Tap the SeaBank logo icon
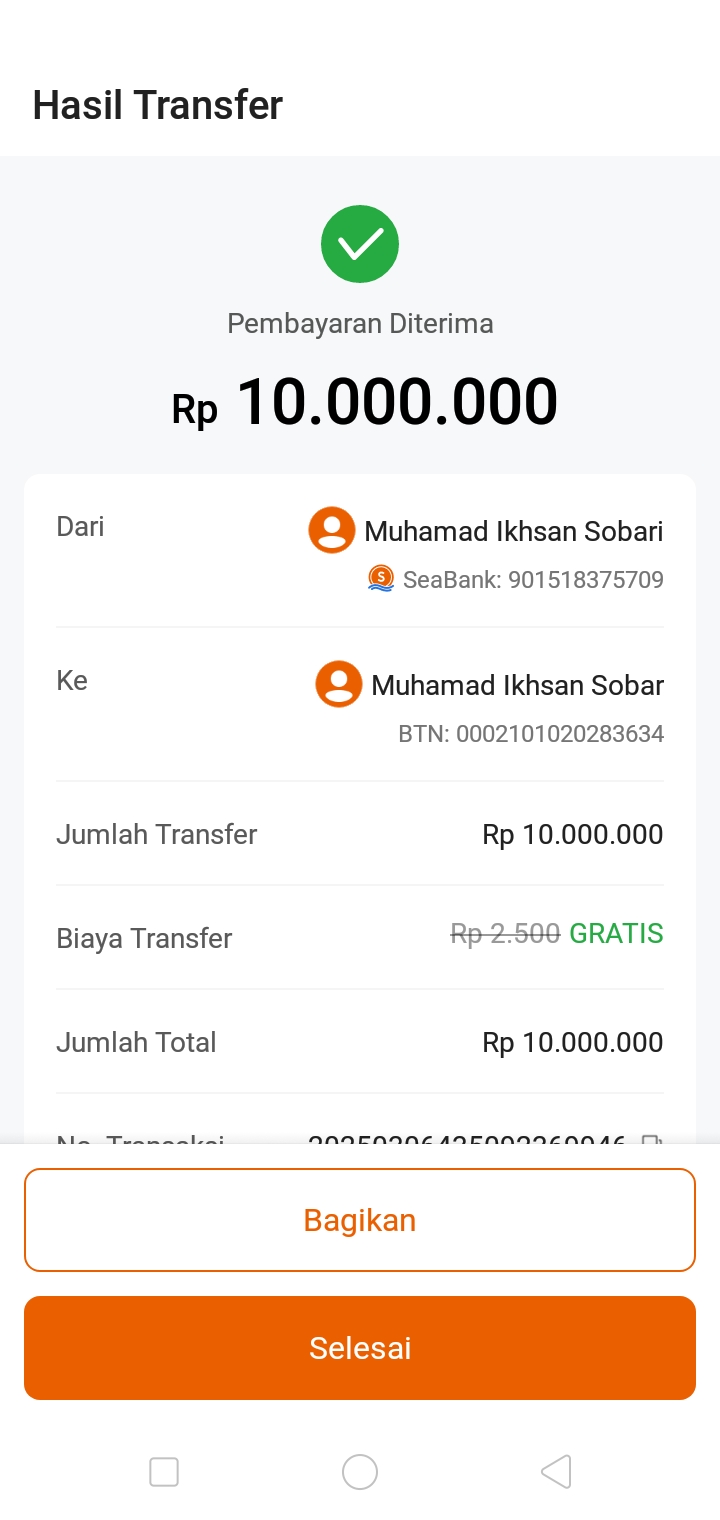The height and width of the screenshot is (1520, 720). point(381,579)
